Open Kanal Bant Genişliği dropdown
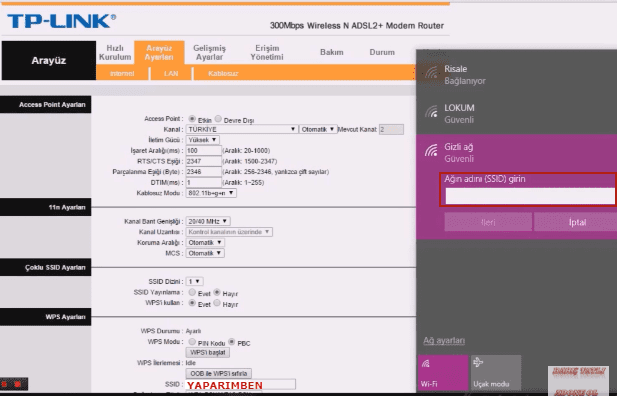 (x=208, y=221)
